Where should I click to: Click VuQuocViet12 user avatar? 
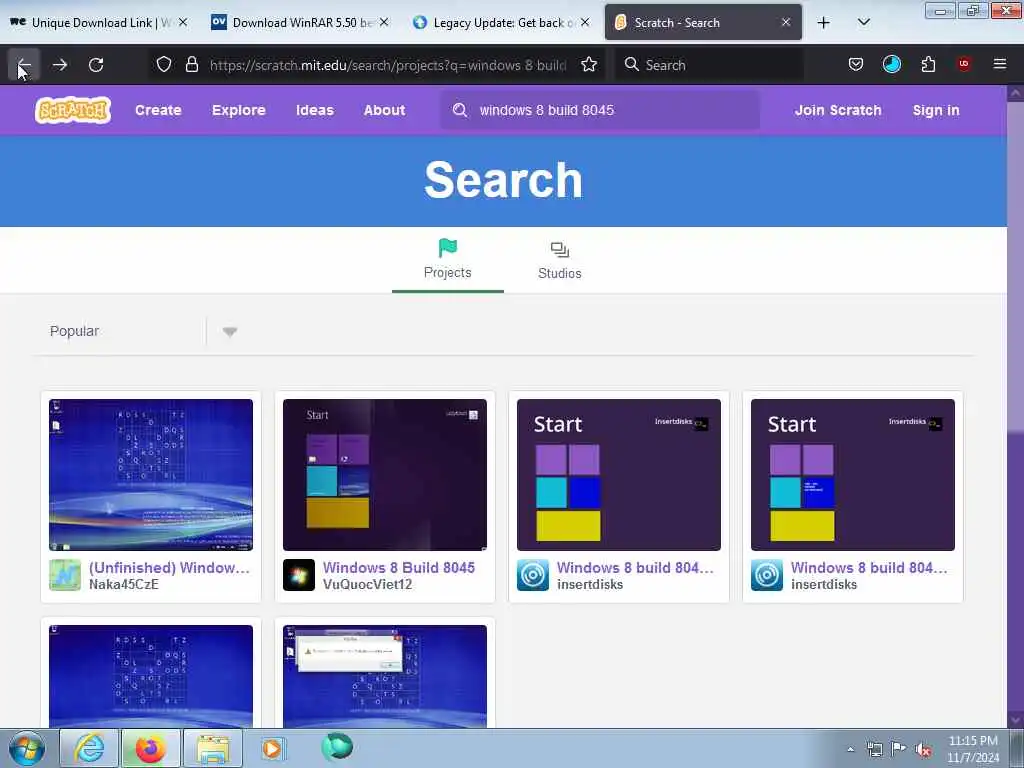pyautogui.click(x=298, y=575)
